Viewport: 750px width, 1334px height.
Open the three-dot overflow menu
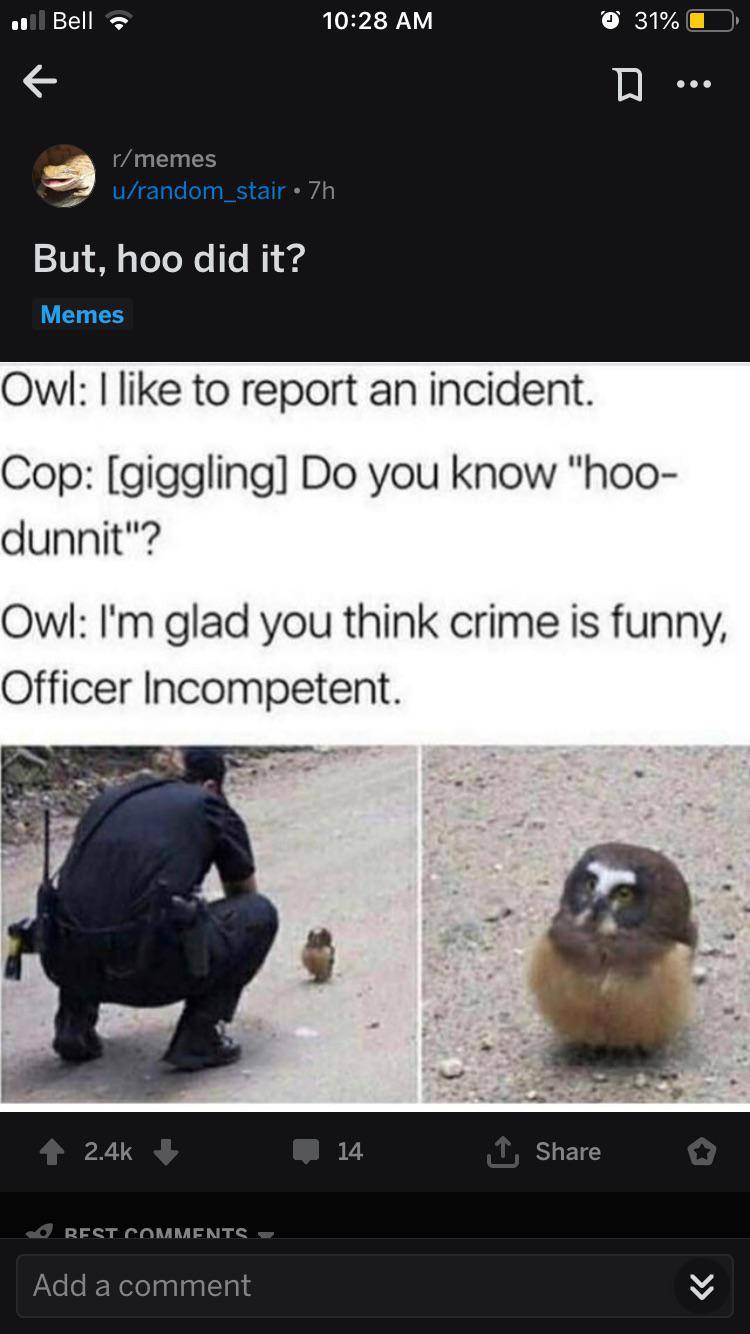tap(694, 85)
